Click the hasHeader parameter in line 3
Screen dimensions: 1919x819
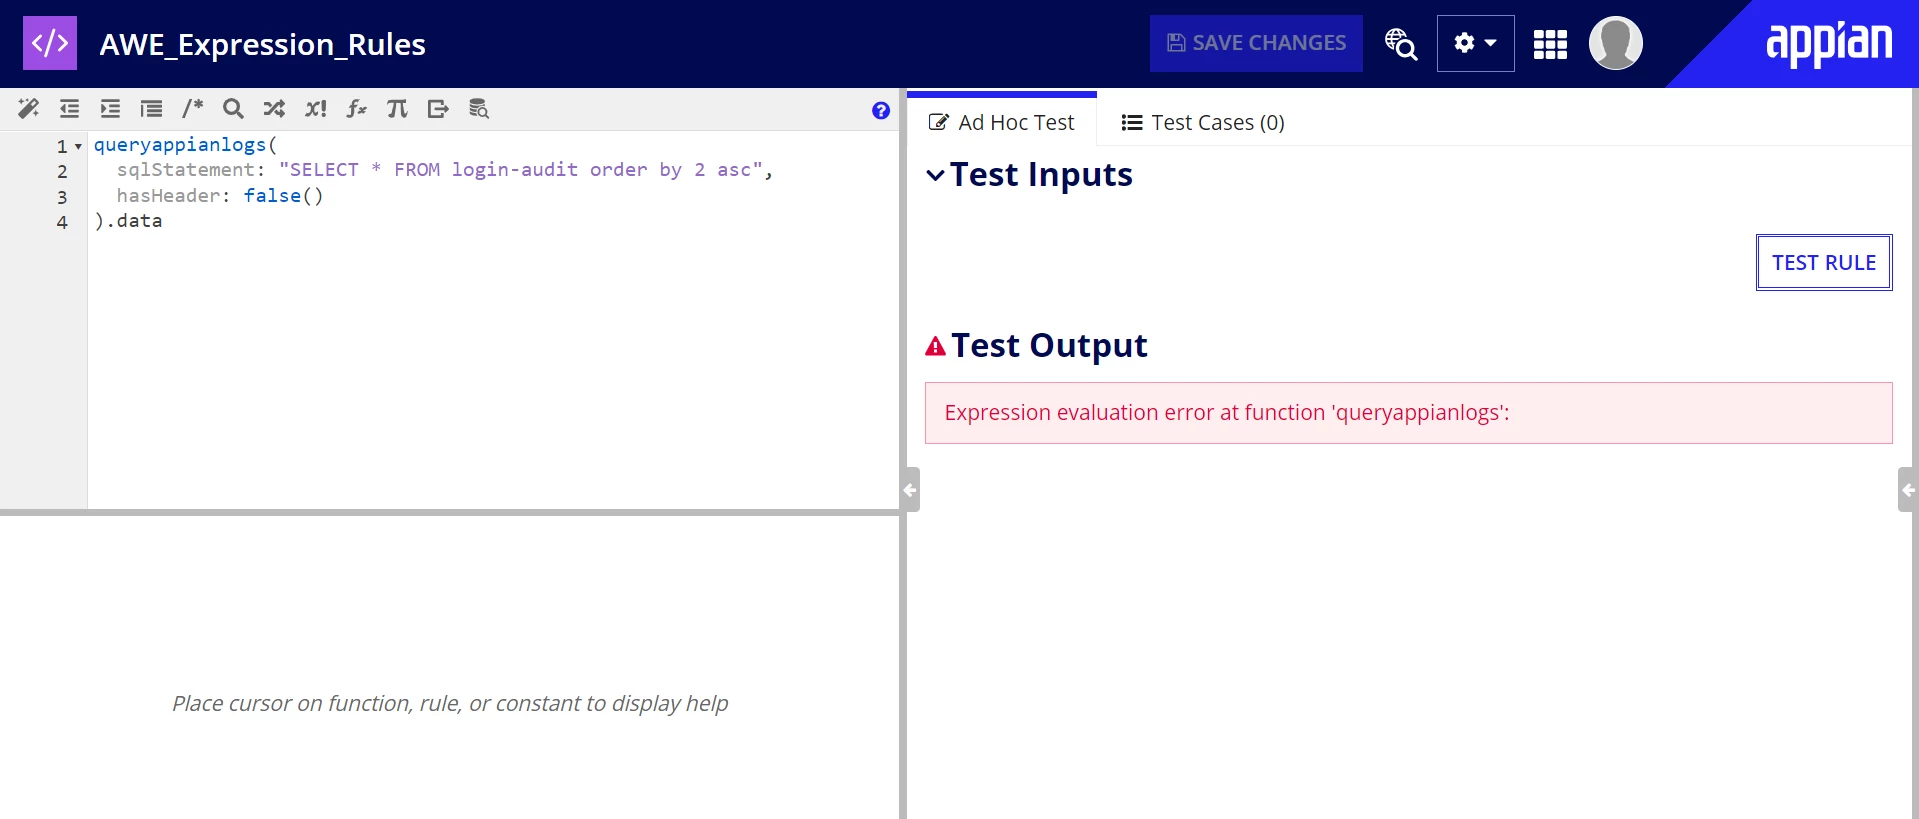pyautogui.click(x=168, y=195)
